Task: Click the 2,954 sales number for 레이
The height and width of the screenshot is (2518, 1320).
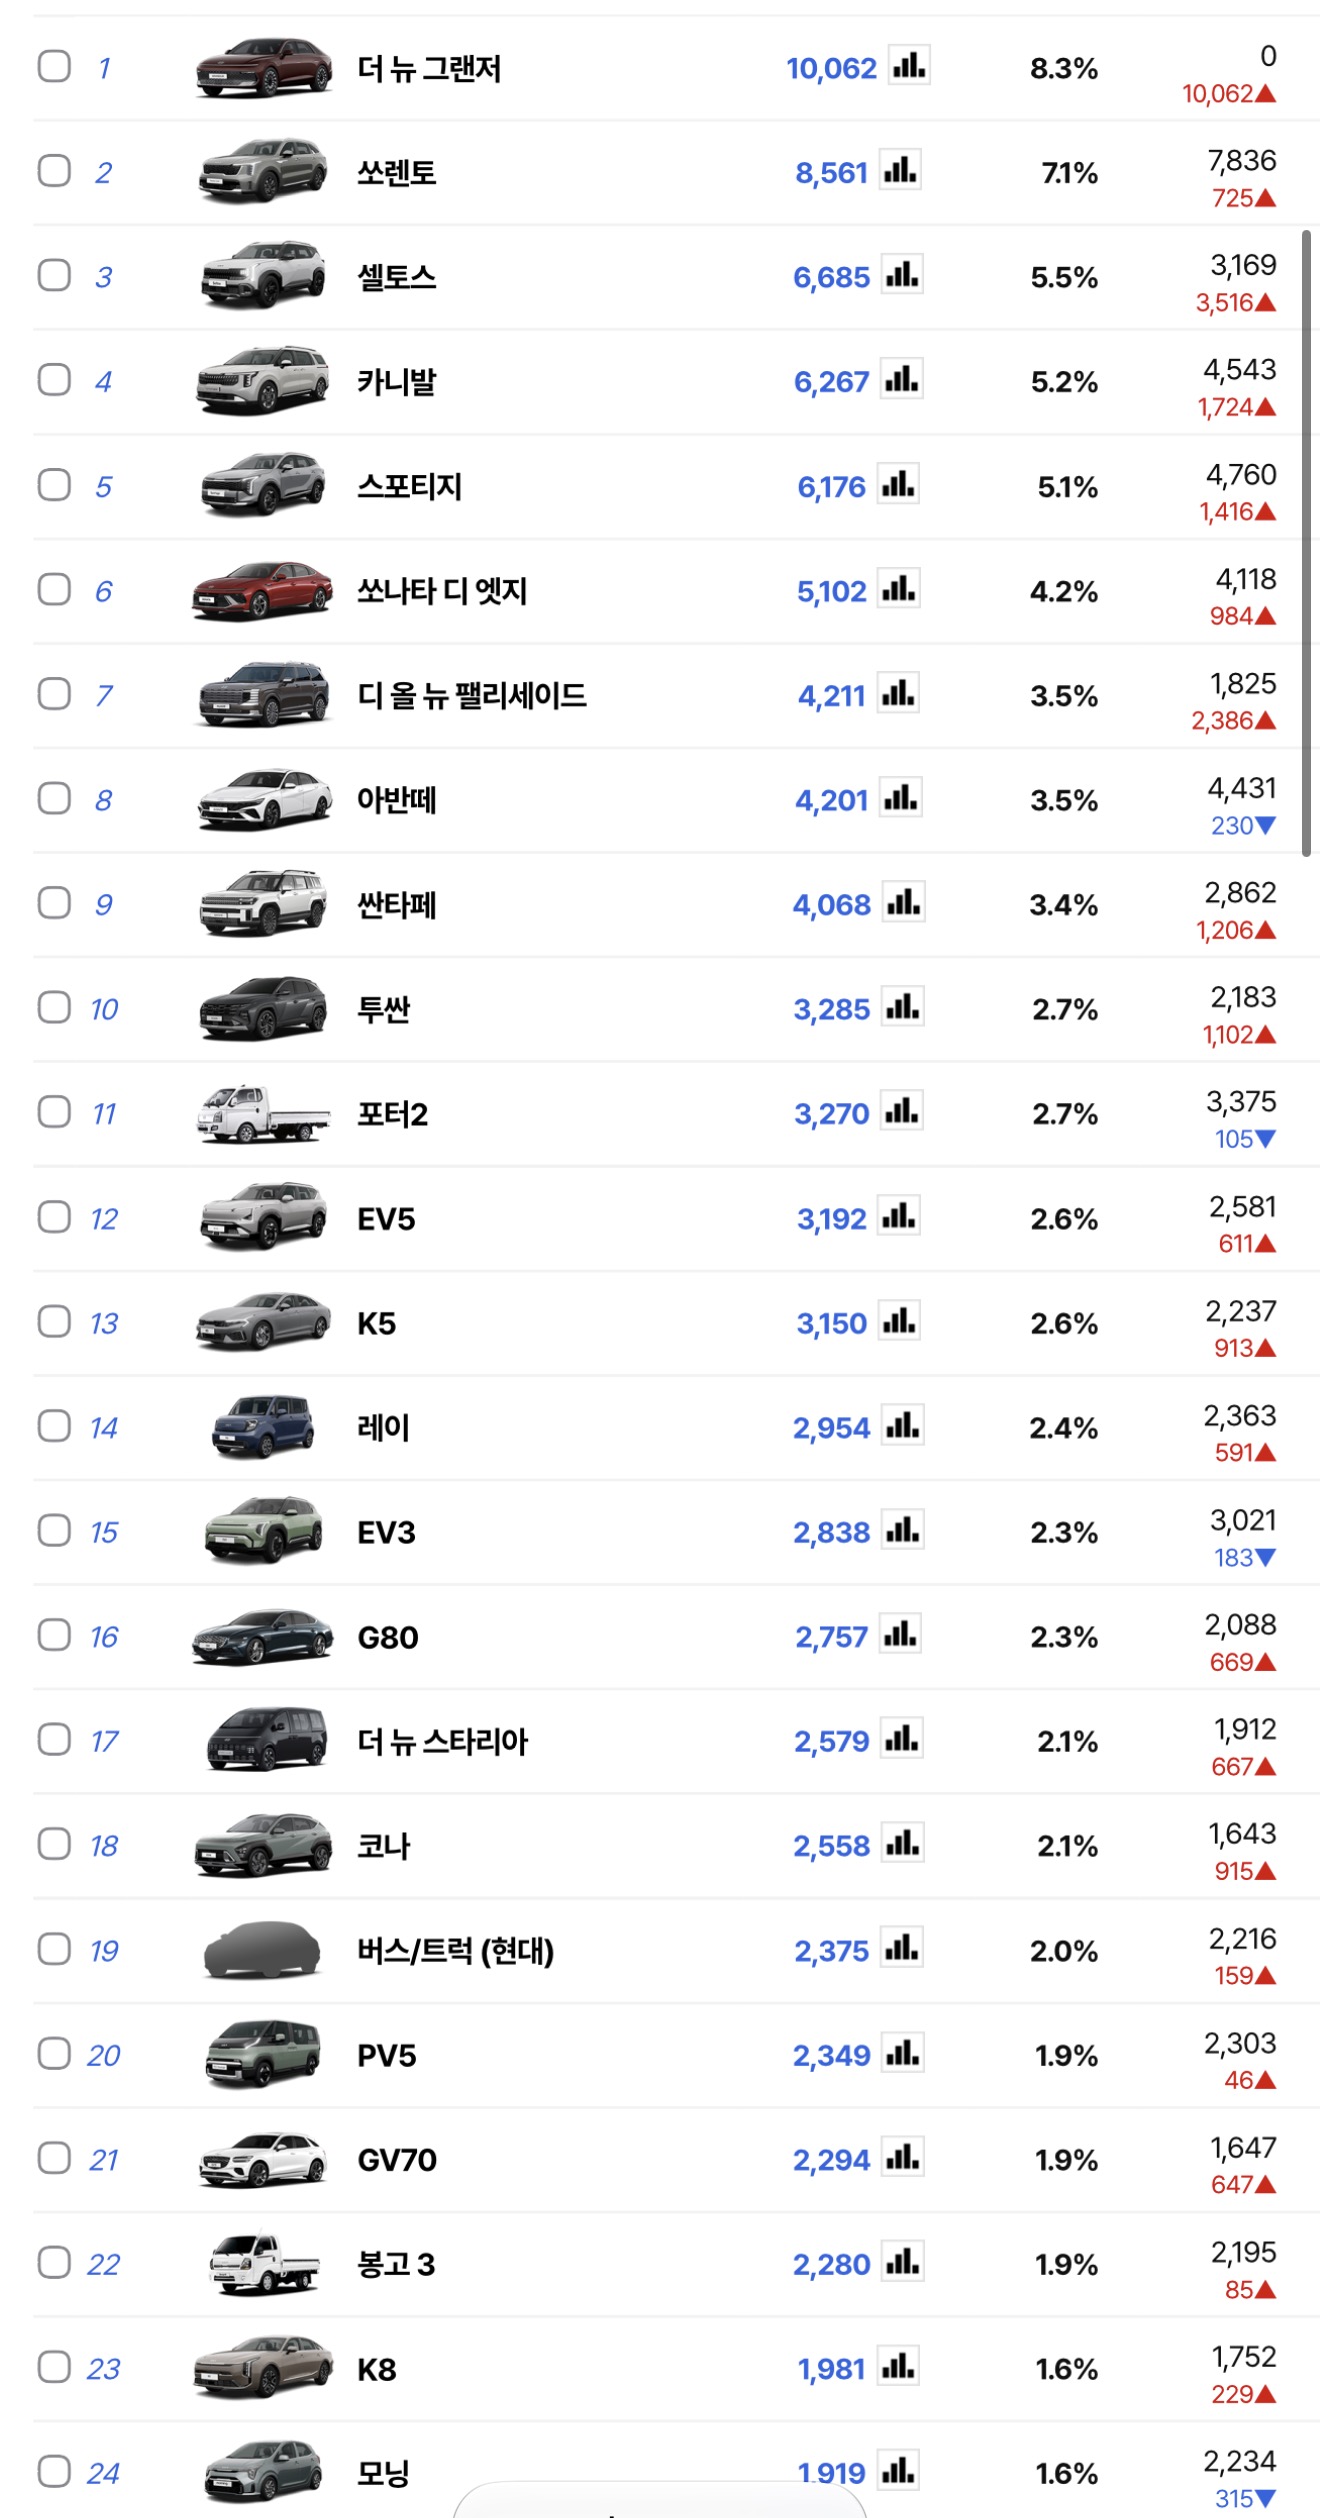Action: [x=832, y=1428]
